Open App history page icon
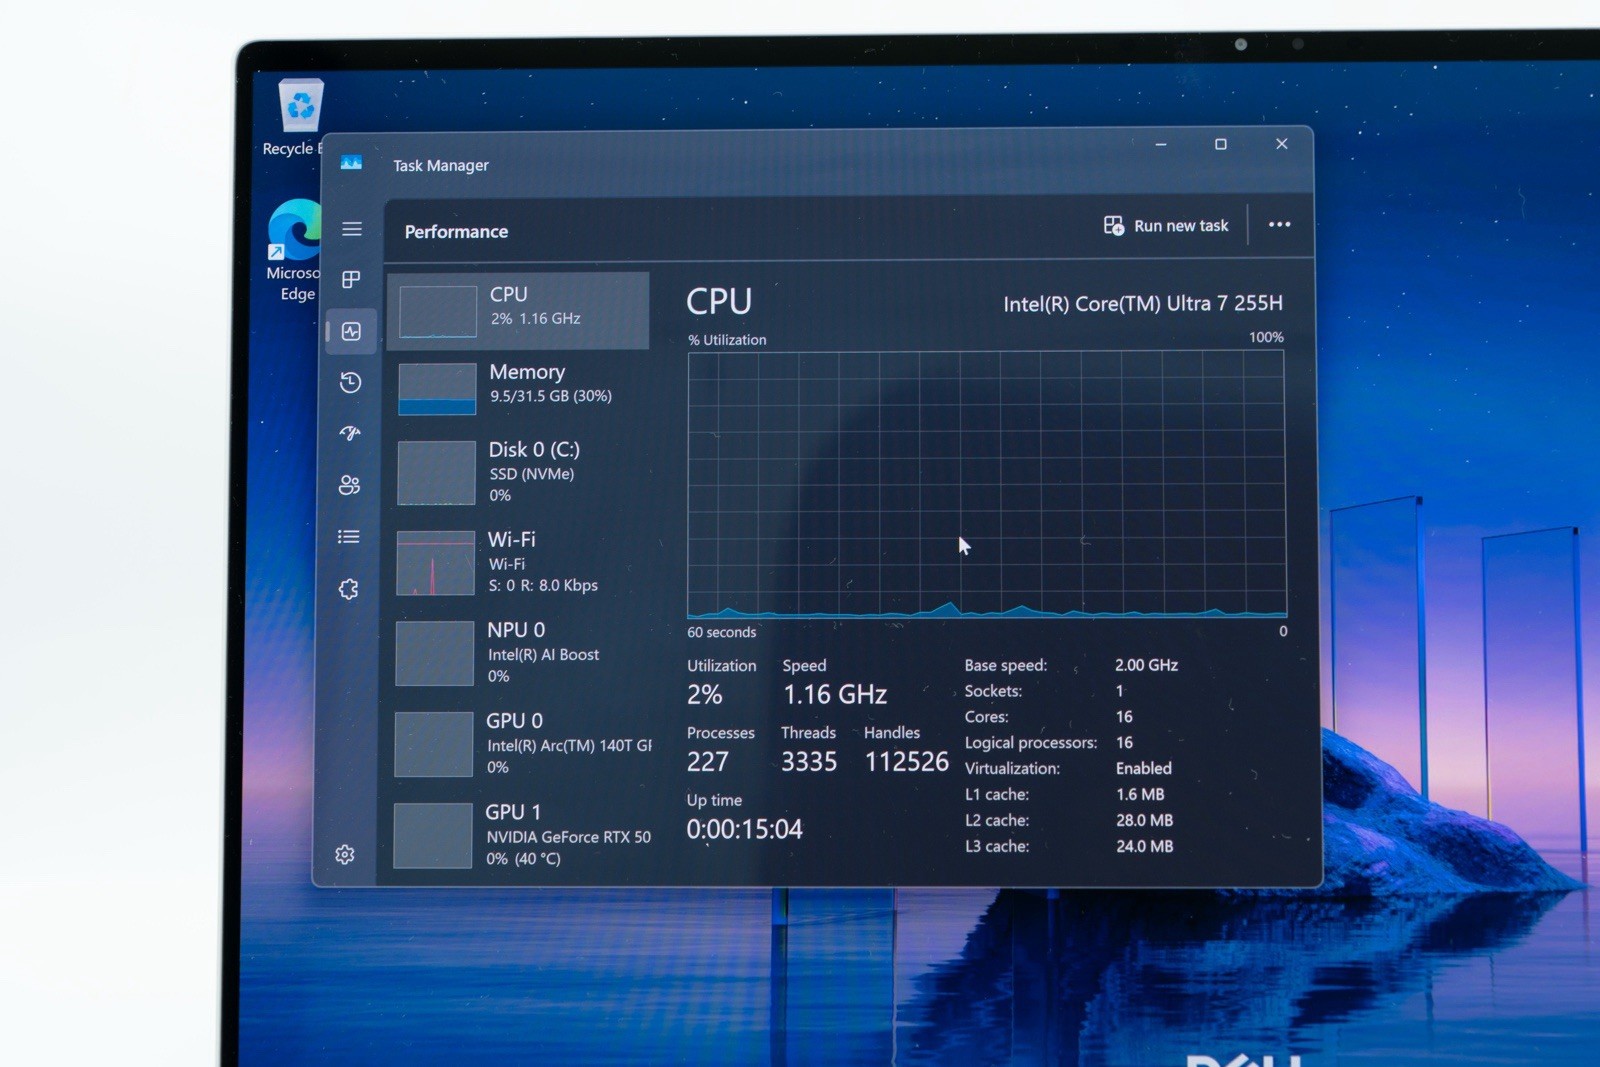This screenshot has width=1600, height=1067. click(x=350, y=382)
